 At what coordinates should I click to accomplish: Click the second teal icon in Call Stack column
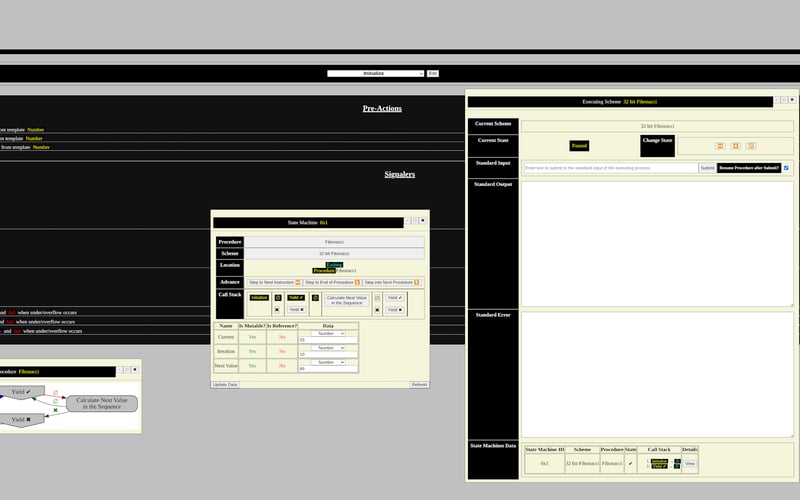[x=677, y=466]
